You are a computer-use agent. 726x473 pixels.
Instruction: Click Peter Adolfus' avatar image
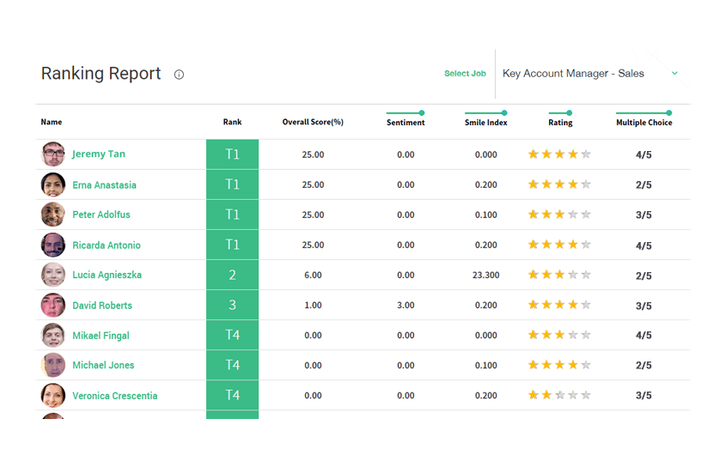pos(53,215)
